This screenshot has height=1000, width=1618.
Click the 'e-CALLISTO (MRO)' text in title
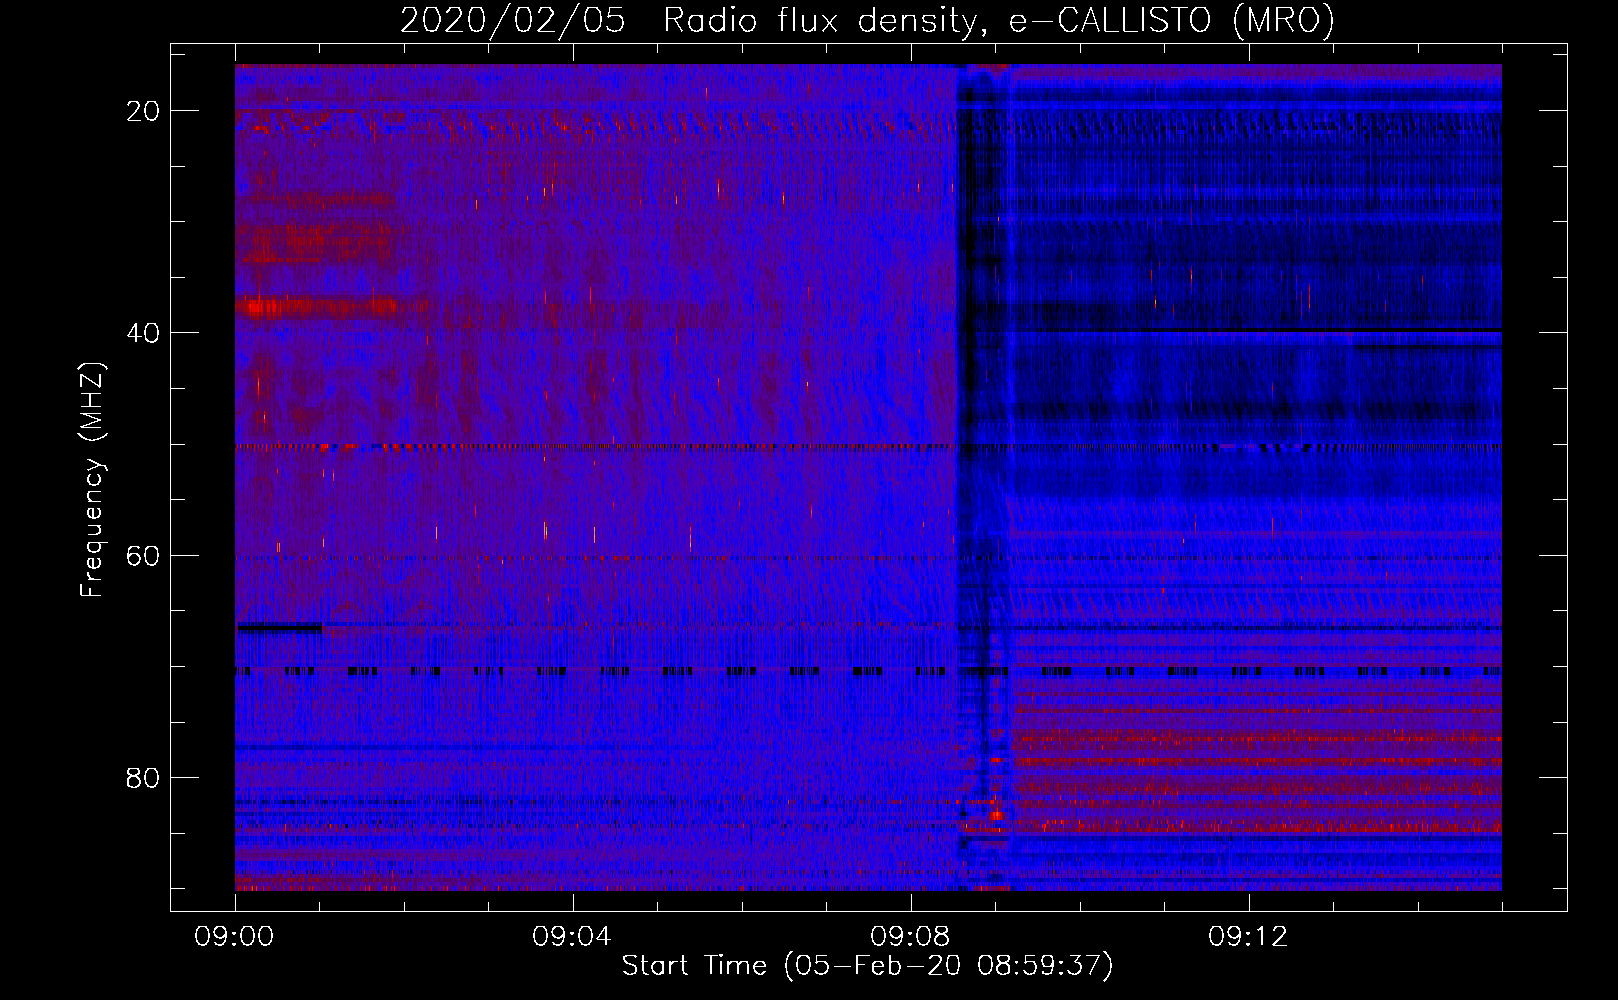(1172, 20)
